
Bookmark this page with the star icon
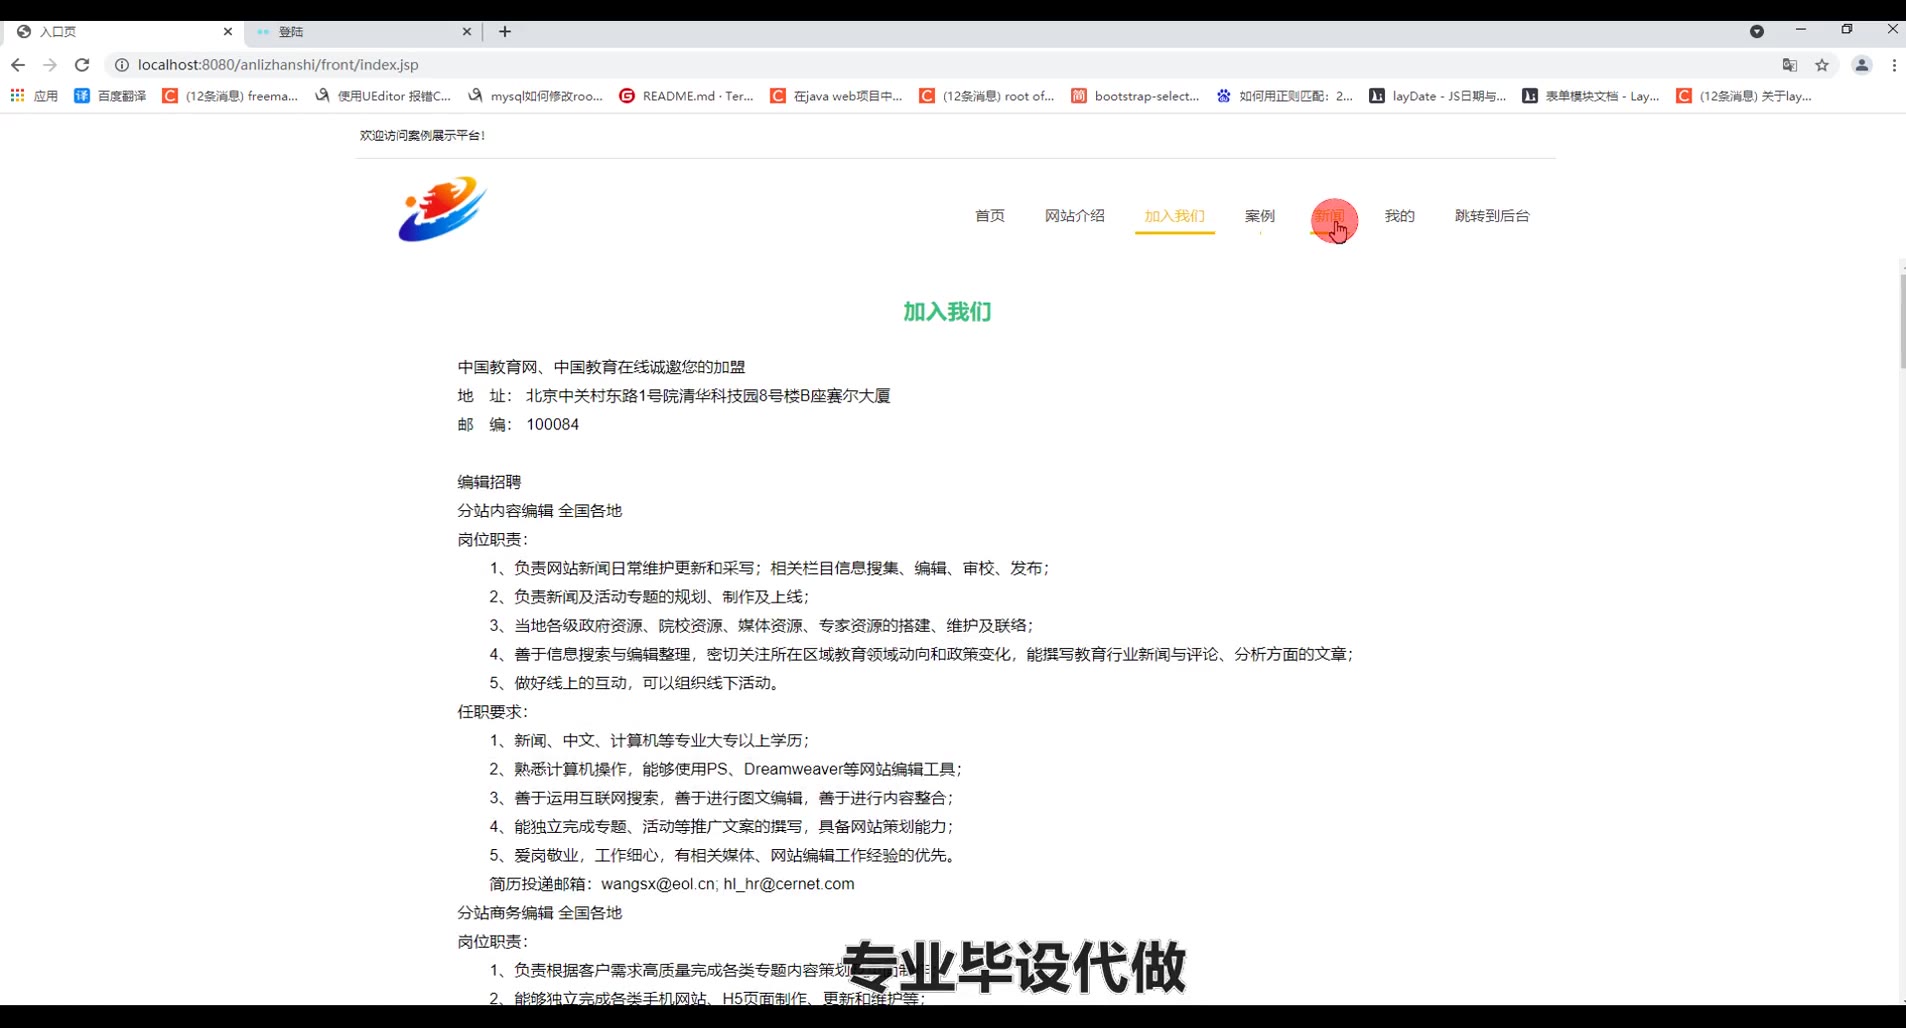coord(1822,65)
